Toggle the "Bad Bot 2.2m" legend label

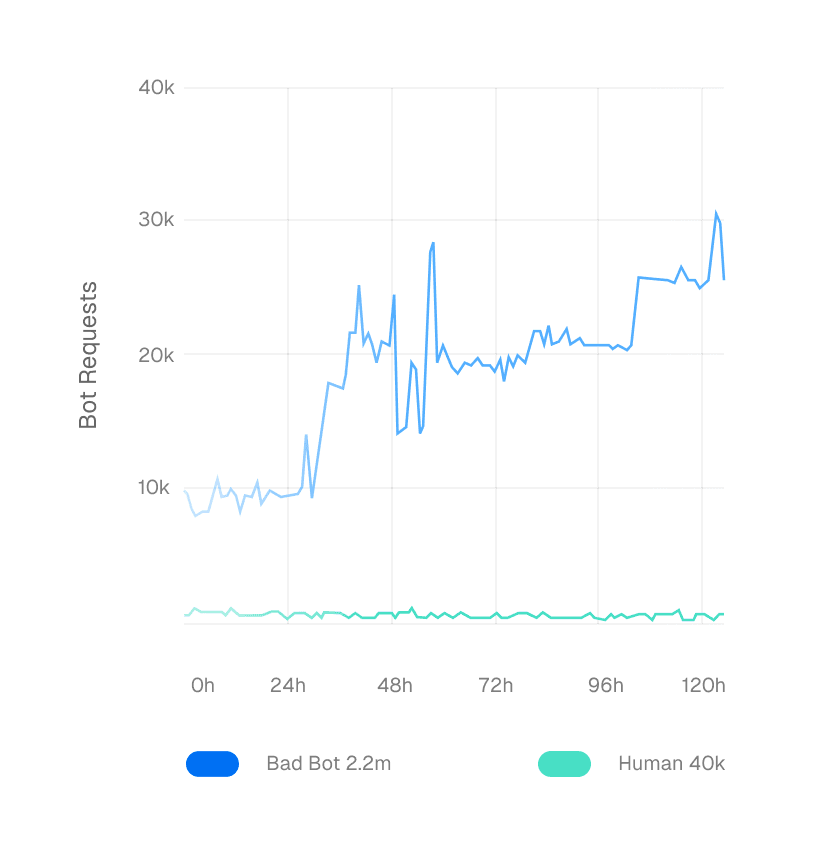pyautogui.click(x=328, y=764)
